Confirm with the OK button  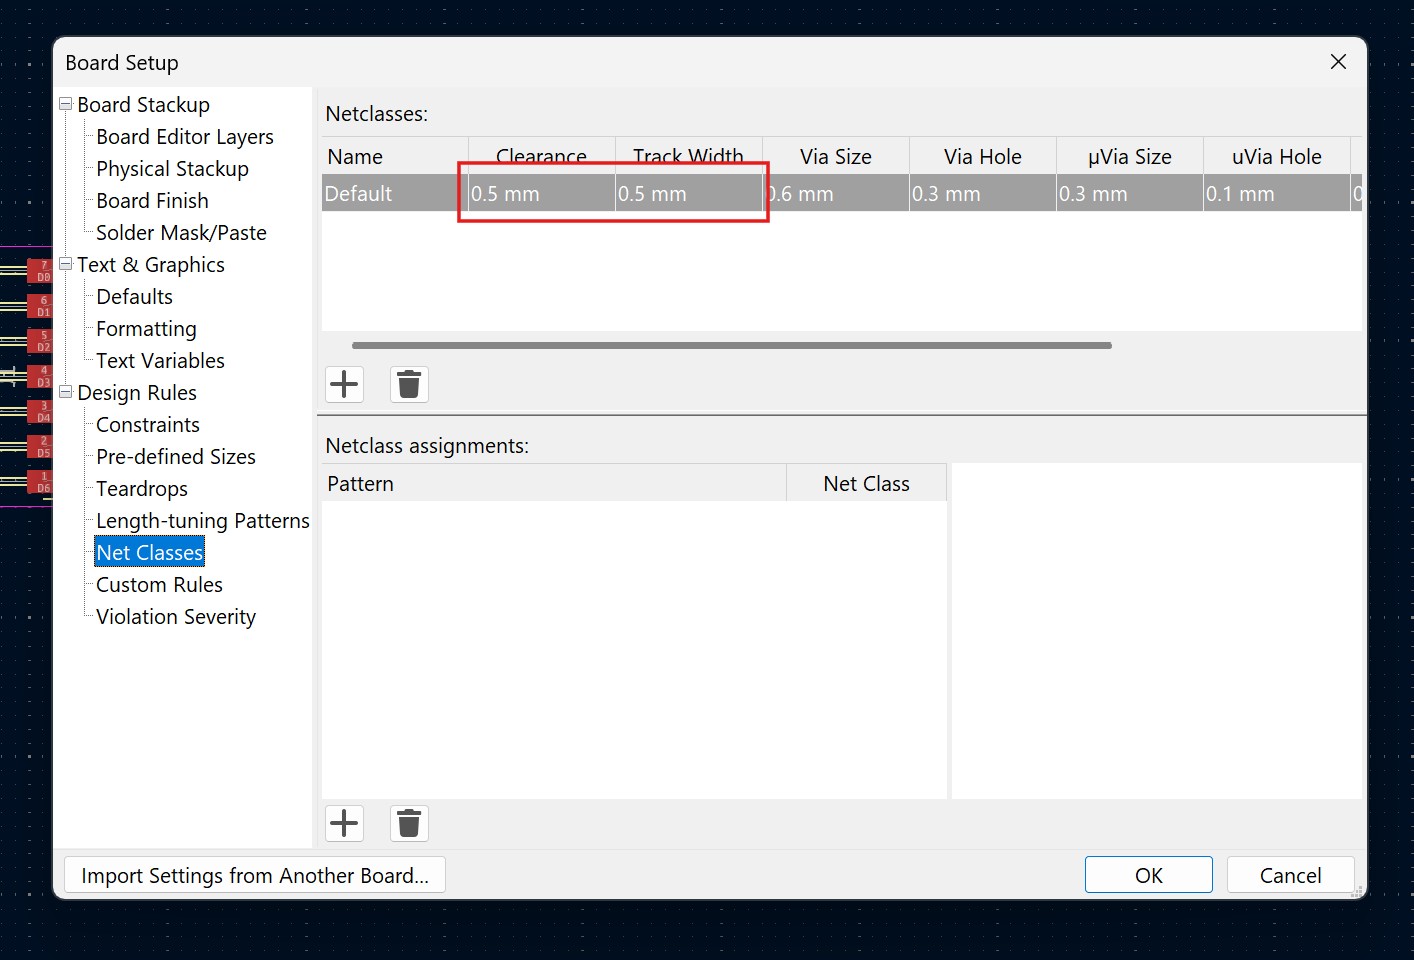[1149, 875]
